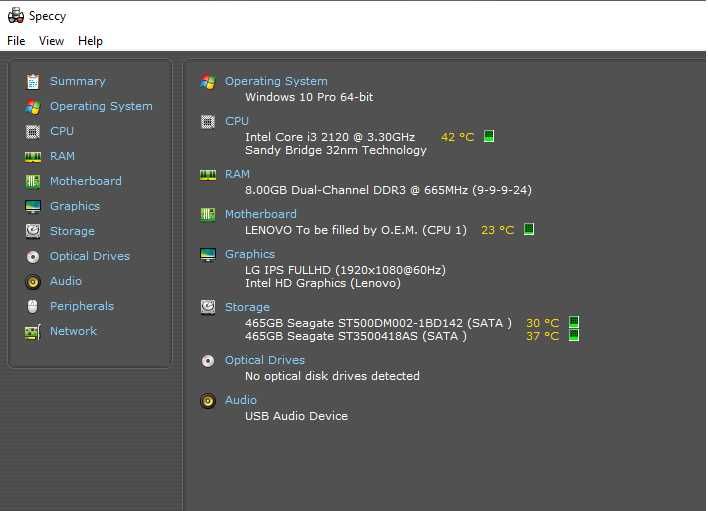Click the RAM heading link in summary
708x511 pixels.
[237, 174]
